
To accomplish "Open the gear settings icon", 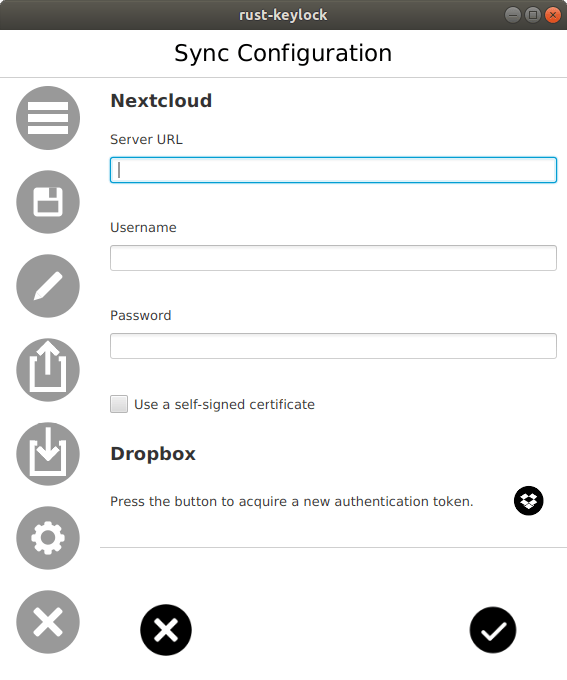I will point(48,538).
